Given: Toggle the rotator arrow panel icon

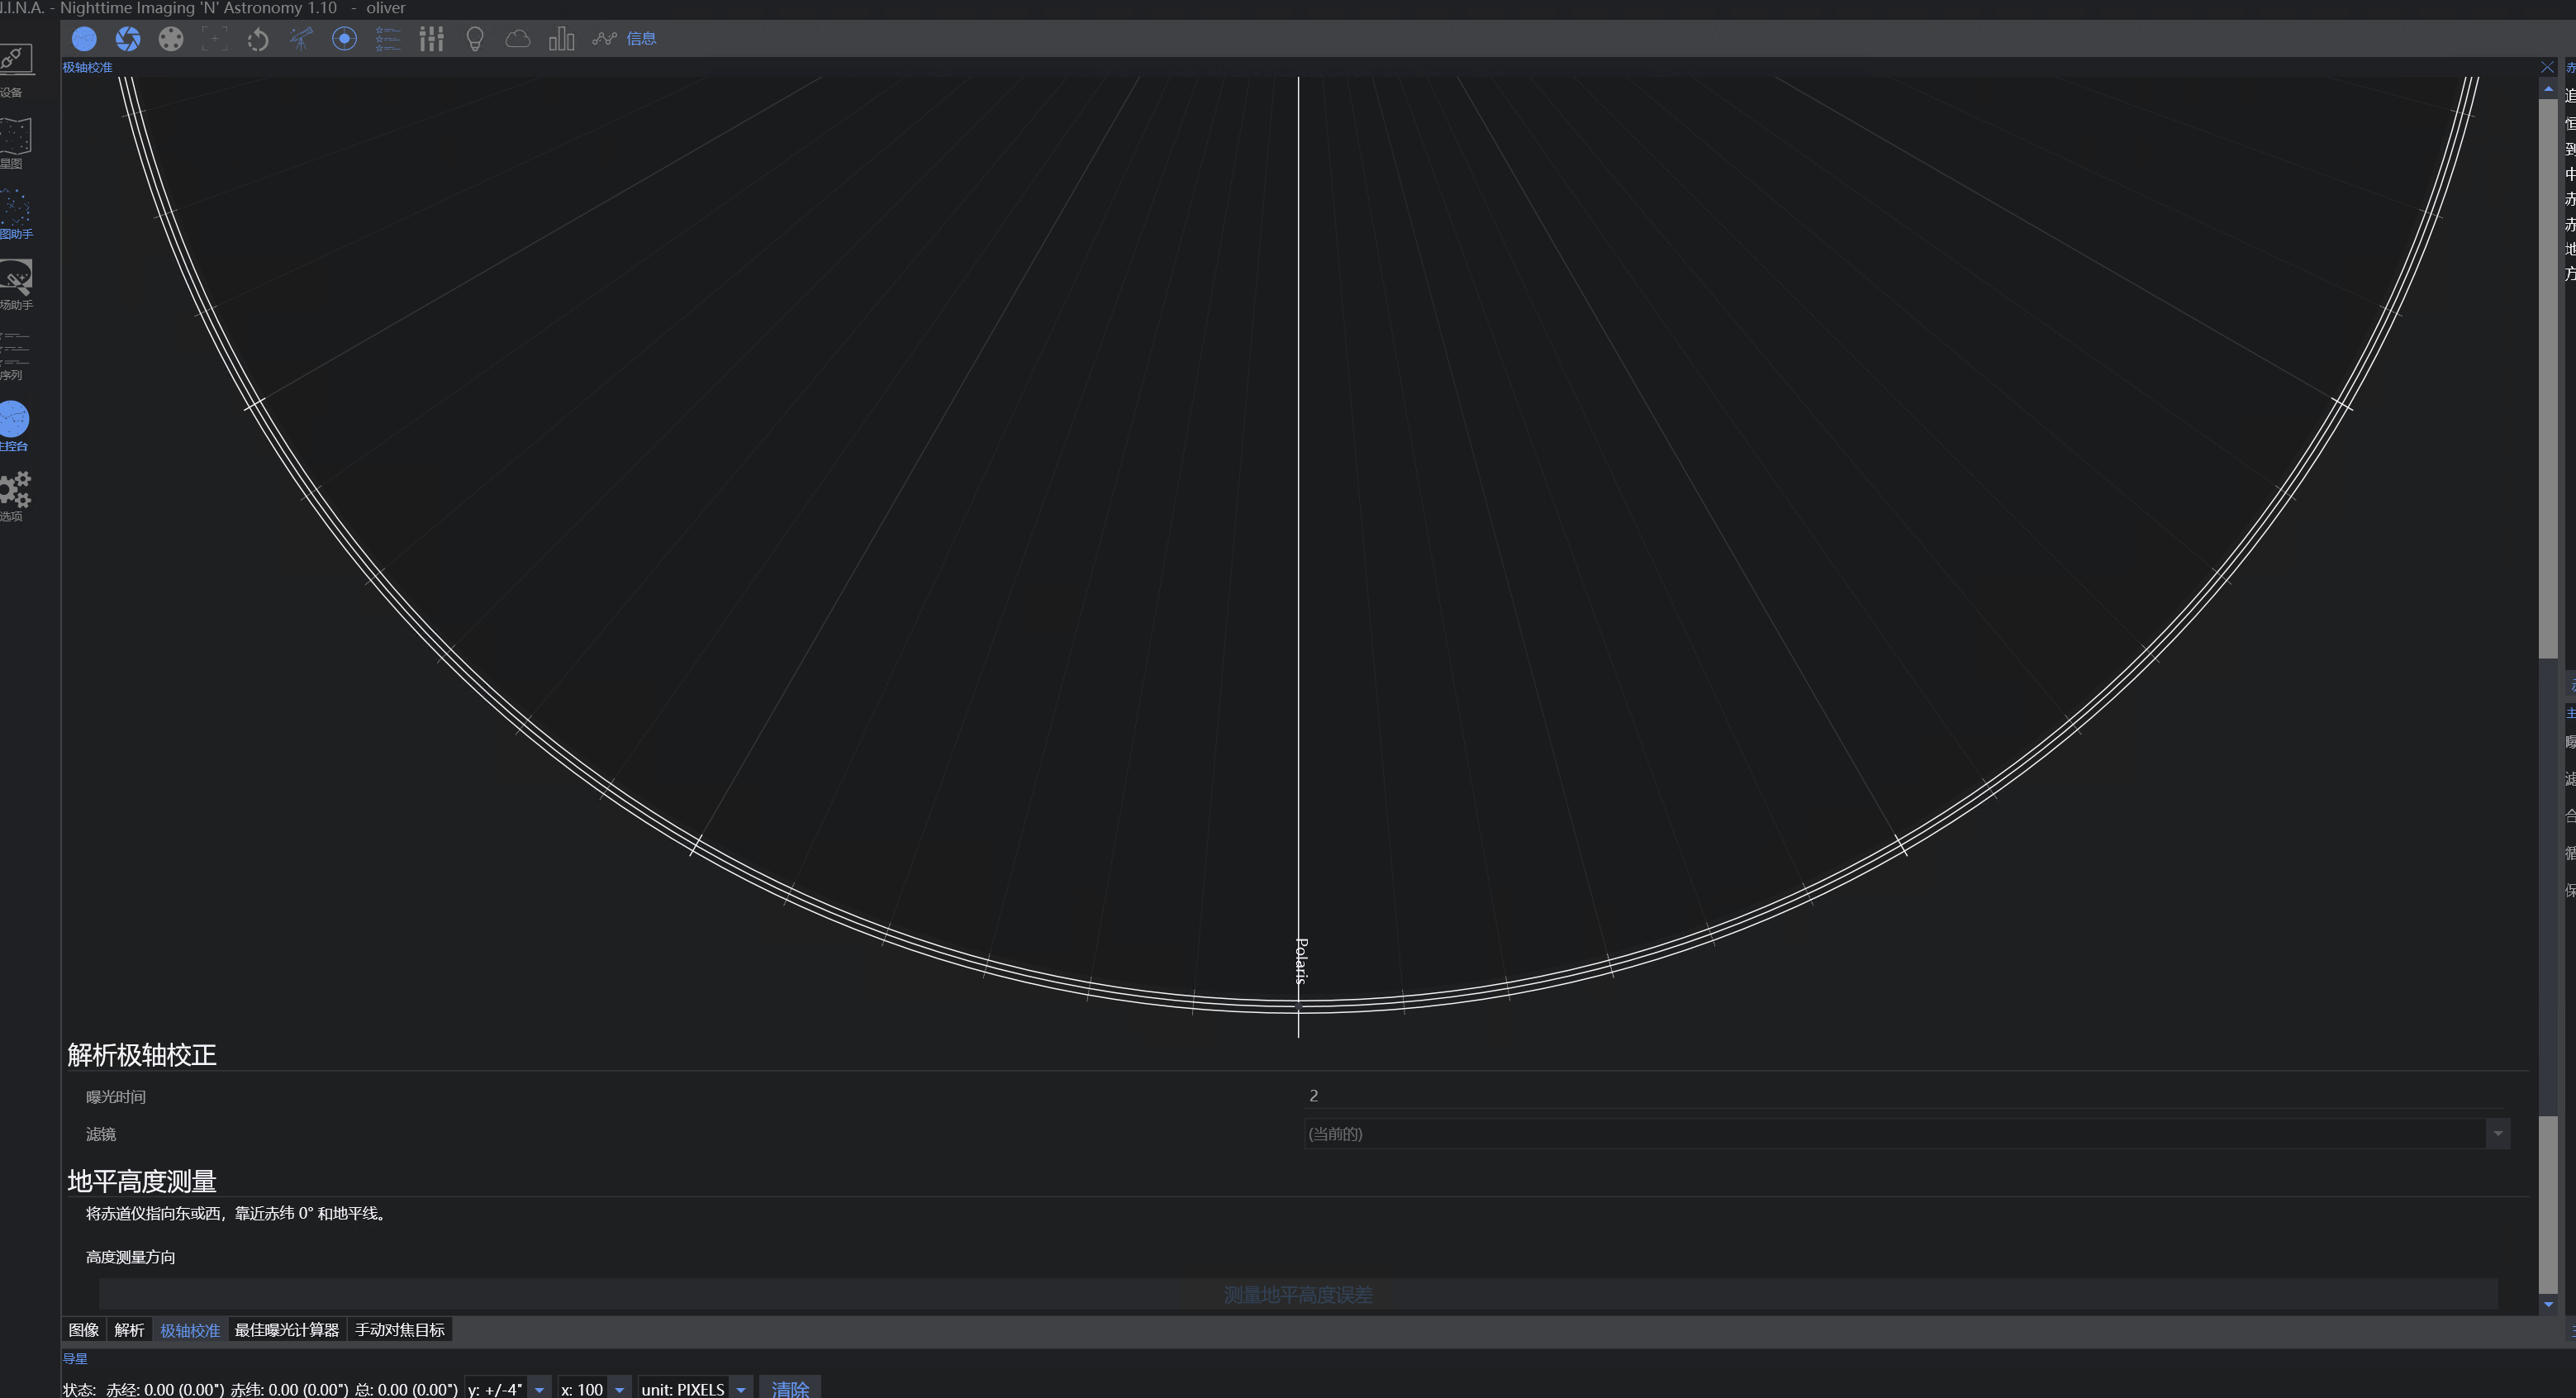Looking at the screenshot, I should click(x=258, y=39).
